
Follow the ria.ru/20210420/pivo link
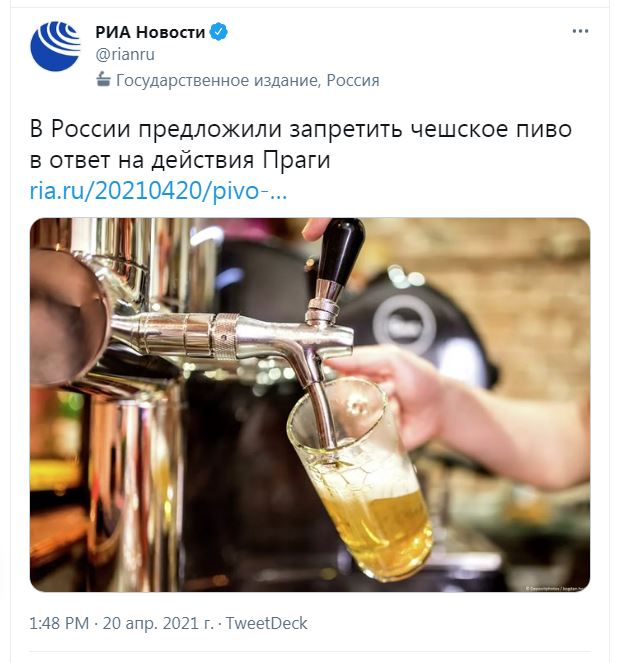pyautogui.click(x=158, y=191)
